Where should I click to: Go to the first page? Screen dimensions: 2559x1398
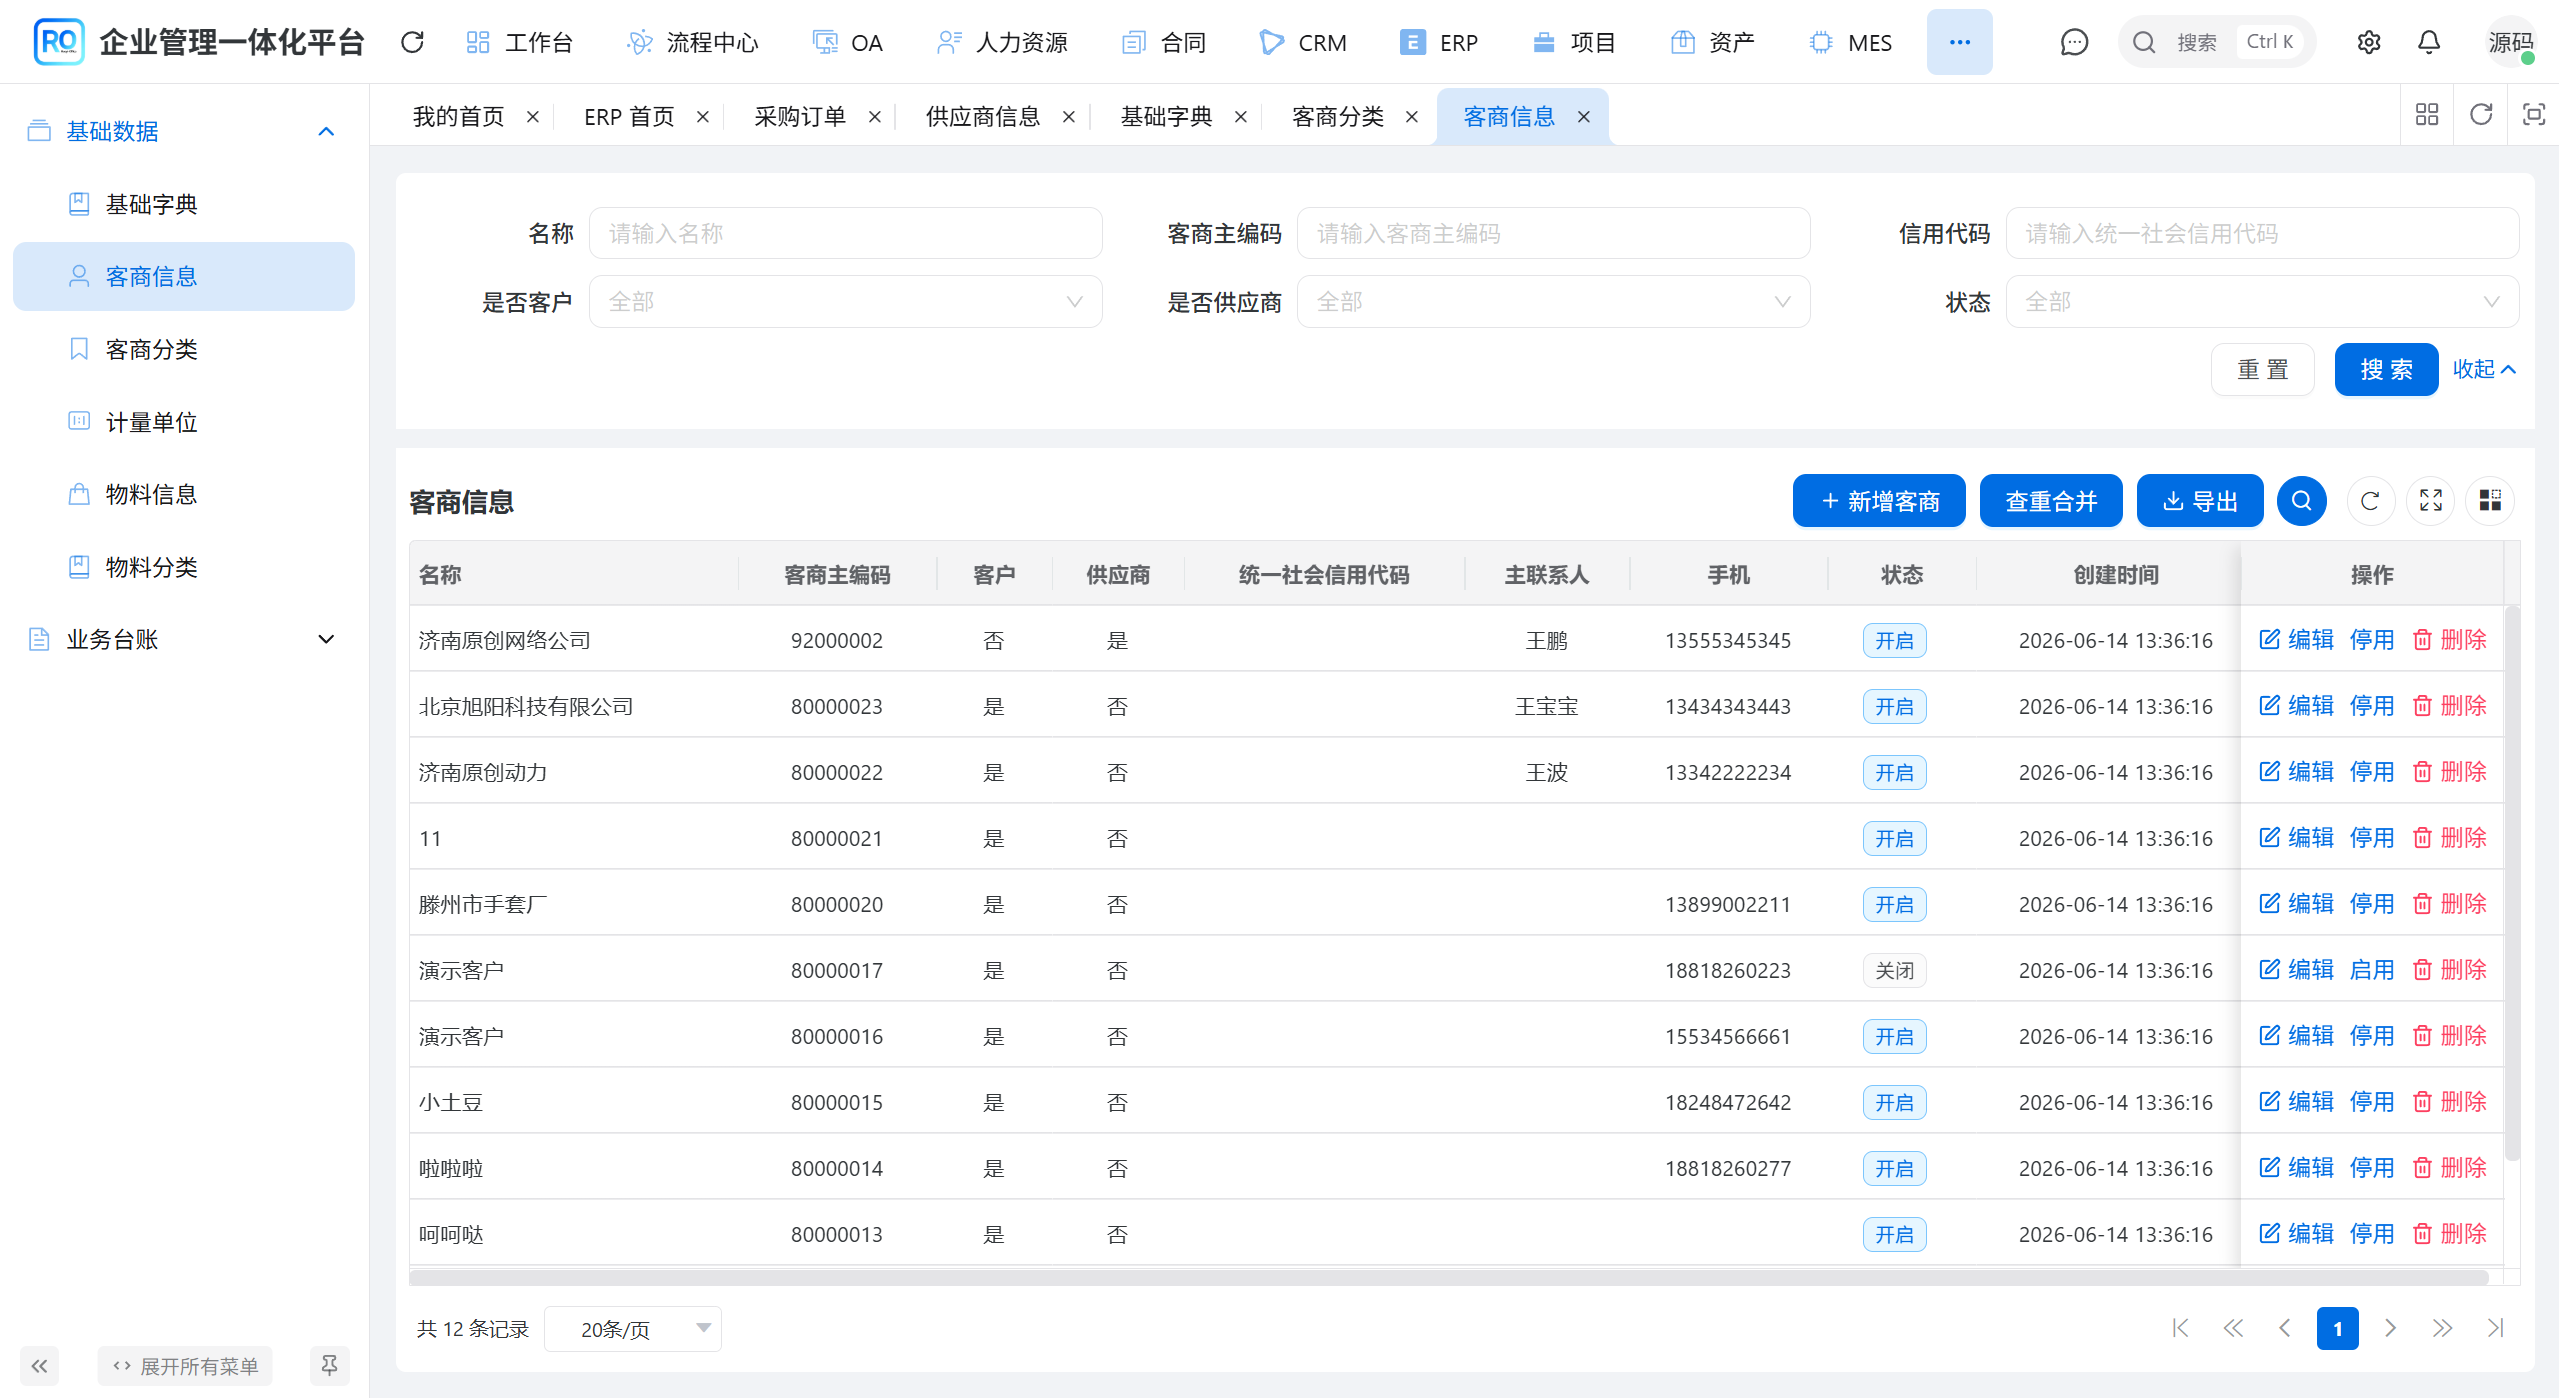tap(2181, 1328)
